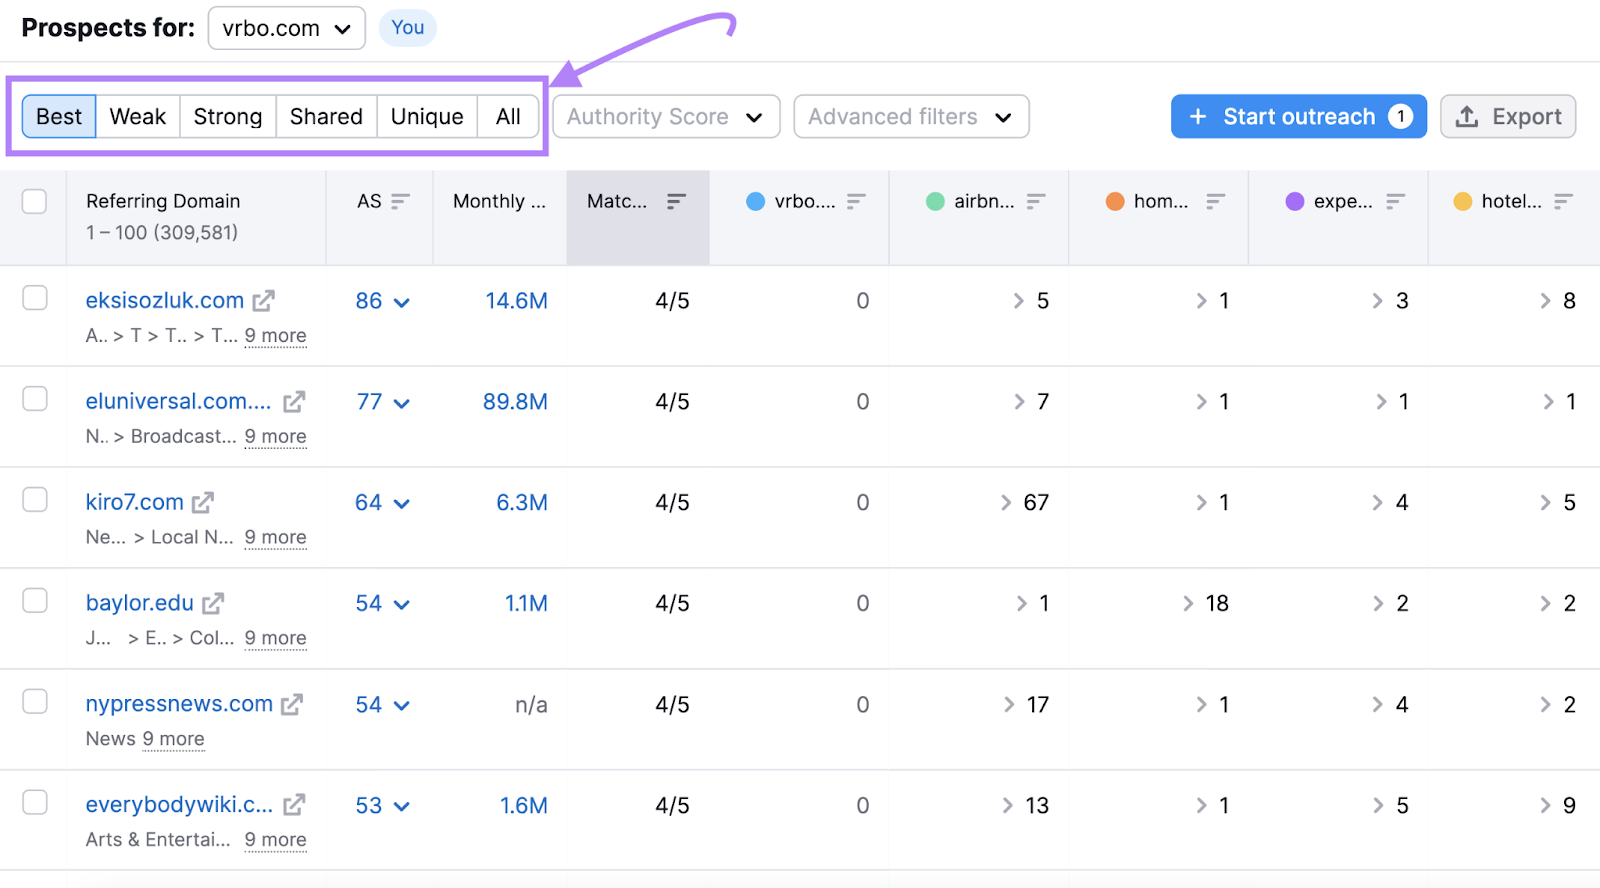Expand airbnb backlinks arrow showing 17 for nypressnews
Screen dimensions: 1600x888
tap(1009, 705)
